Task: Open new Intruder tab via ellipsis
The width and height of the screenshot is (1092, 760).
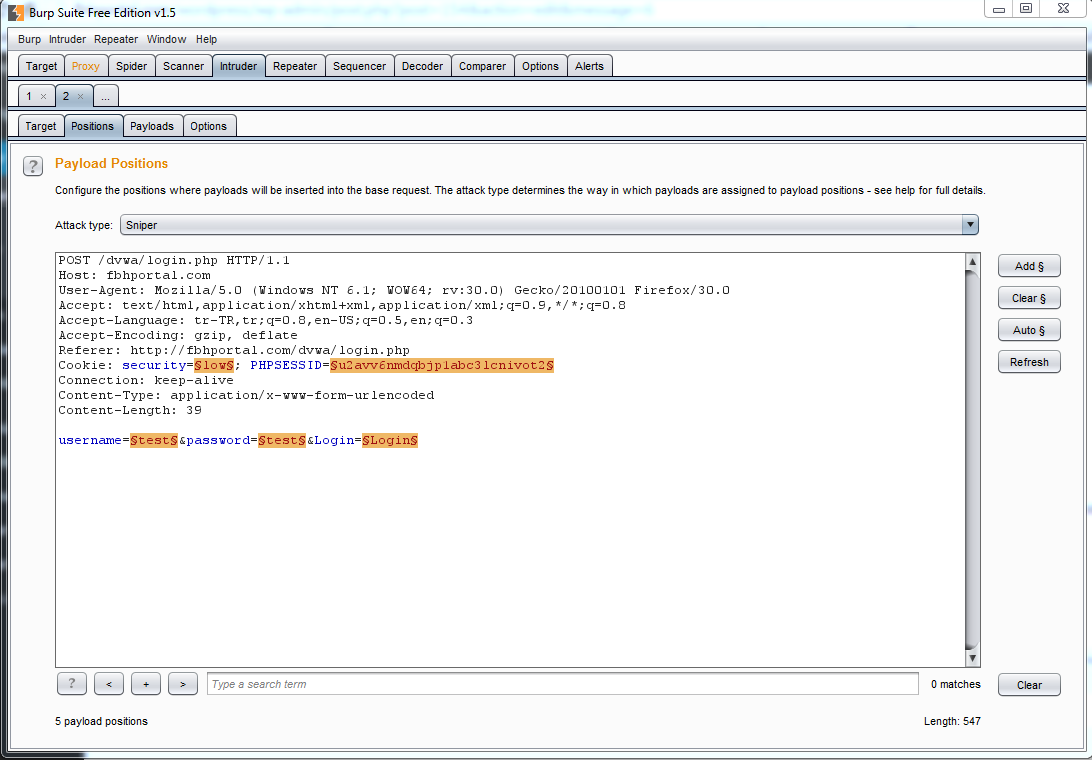Action: tap(105, 96)
